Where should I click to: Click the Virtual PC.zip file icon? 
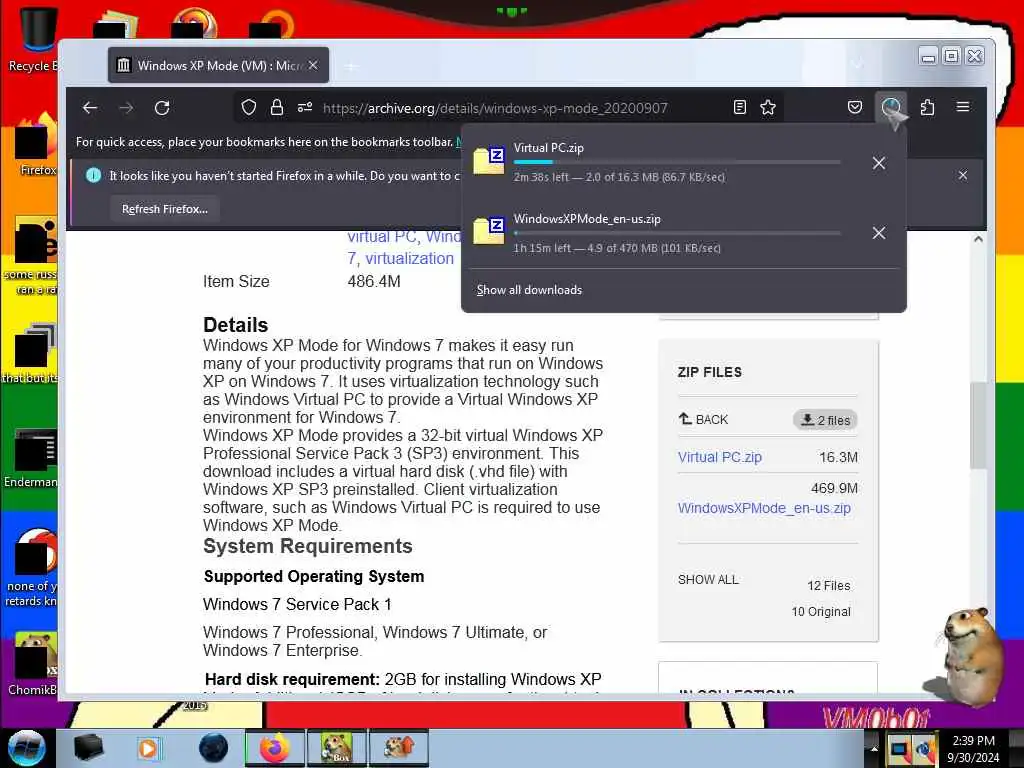pyautogui.click(x=488, y=161)
